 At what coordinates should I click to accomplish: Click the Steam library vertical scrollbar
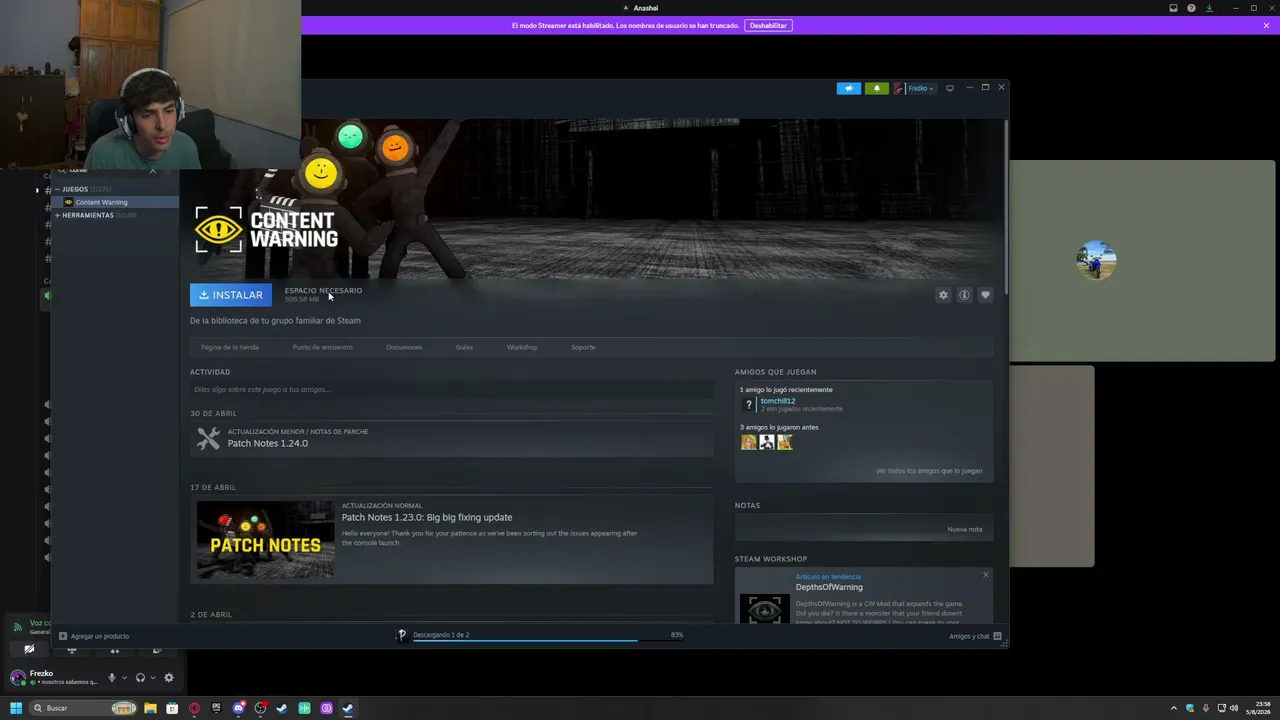coord(1005,208)
